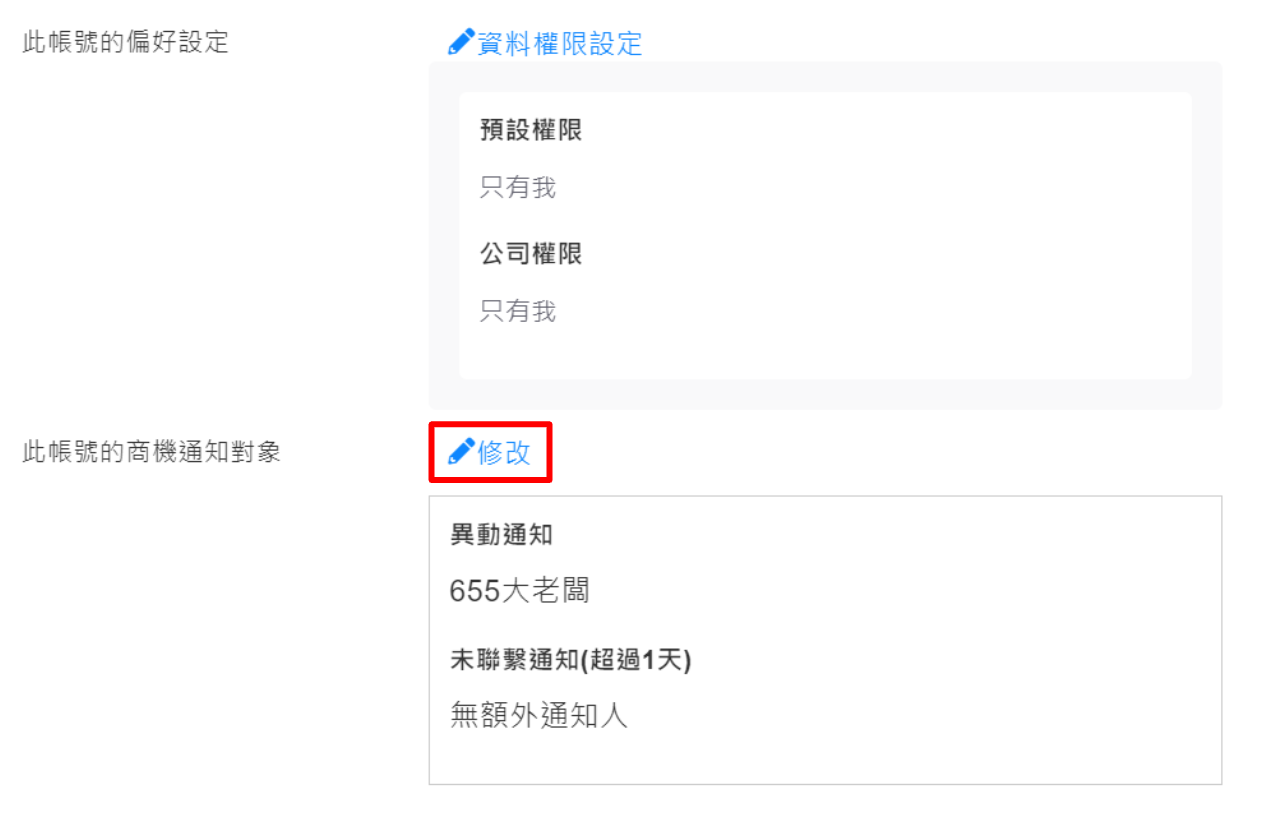This screenshot has width=1264, height=814.
Task: Click the 655大老闆 recipient entry
Action: [519, 591]
